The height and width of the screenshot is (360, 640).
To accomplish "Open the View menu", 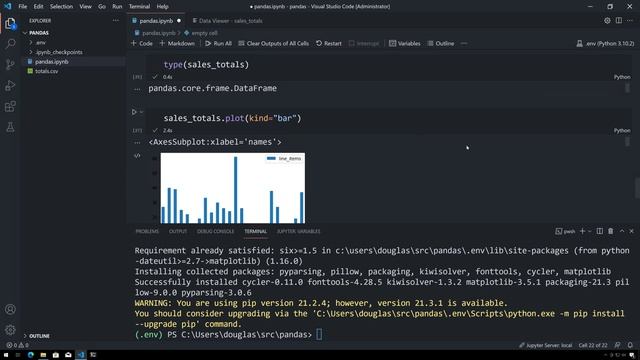I will coord(85,7).
